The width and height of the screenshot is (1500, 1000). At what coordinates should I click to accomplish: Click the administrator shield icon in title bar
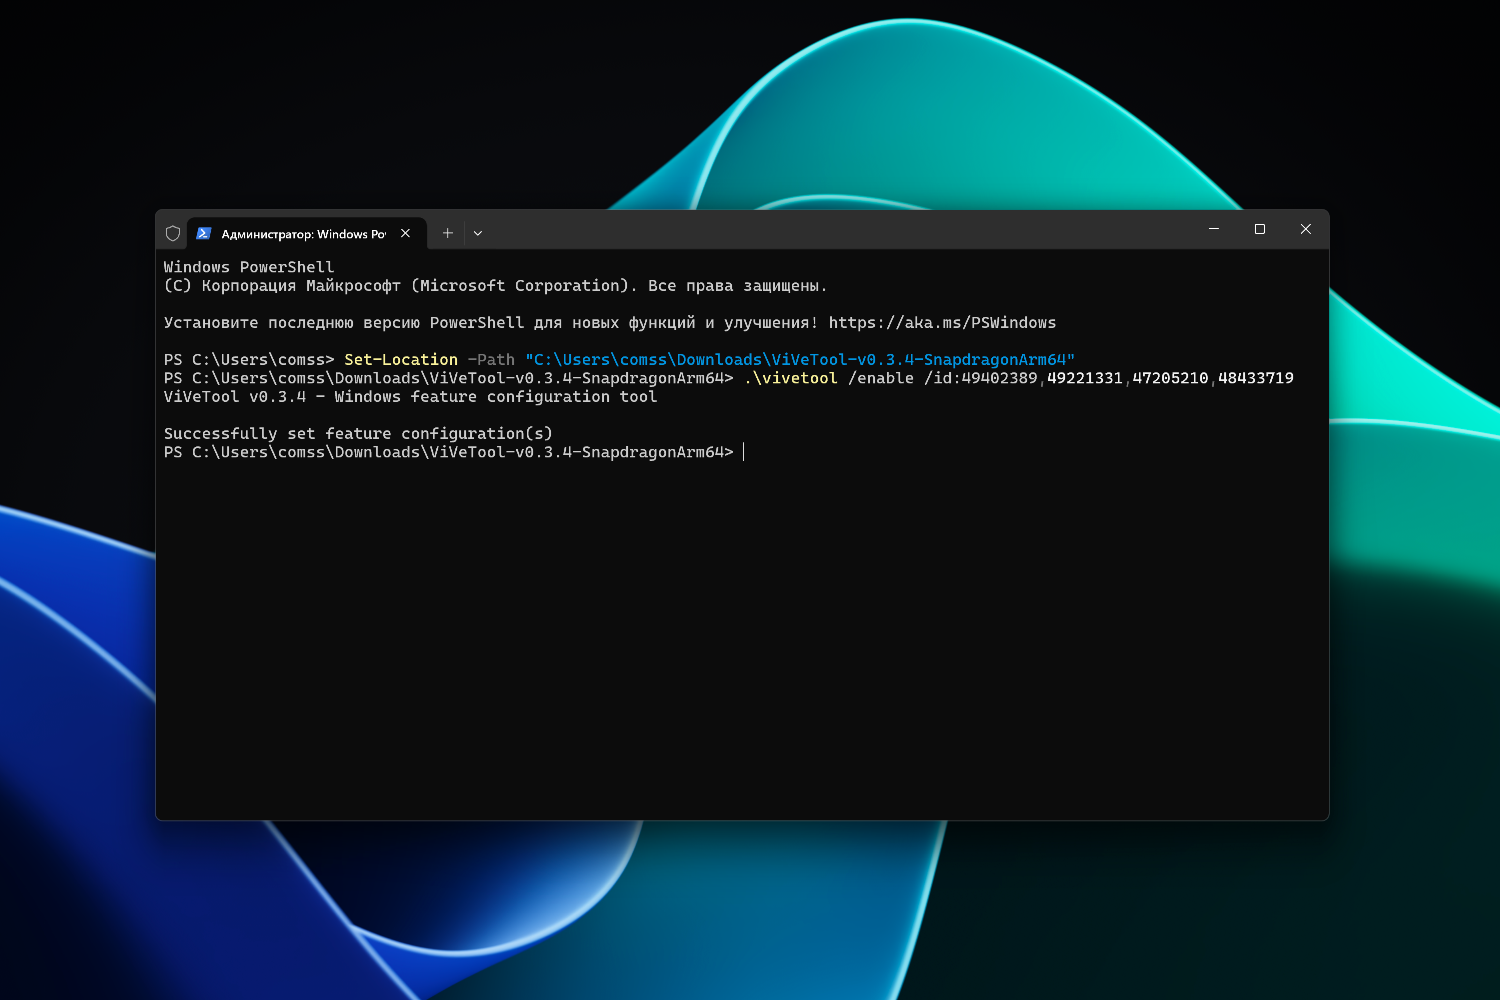[x=173, y=233]
